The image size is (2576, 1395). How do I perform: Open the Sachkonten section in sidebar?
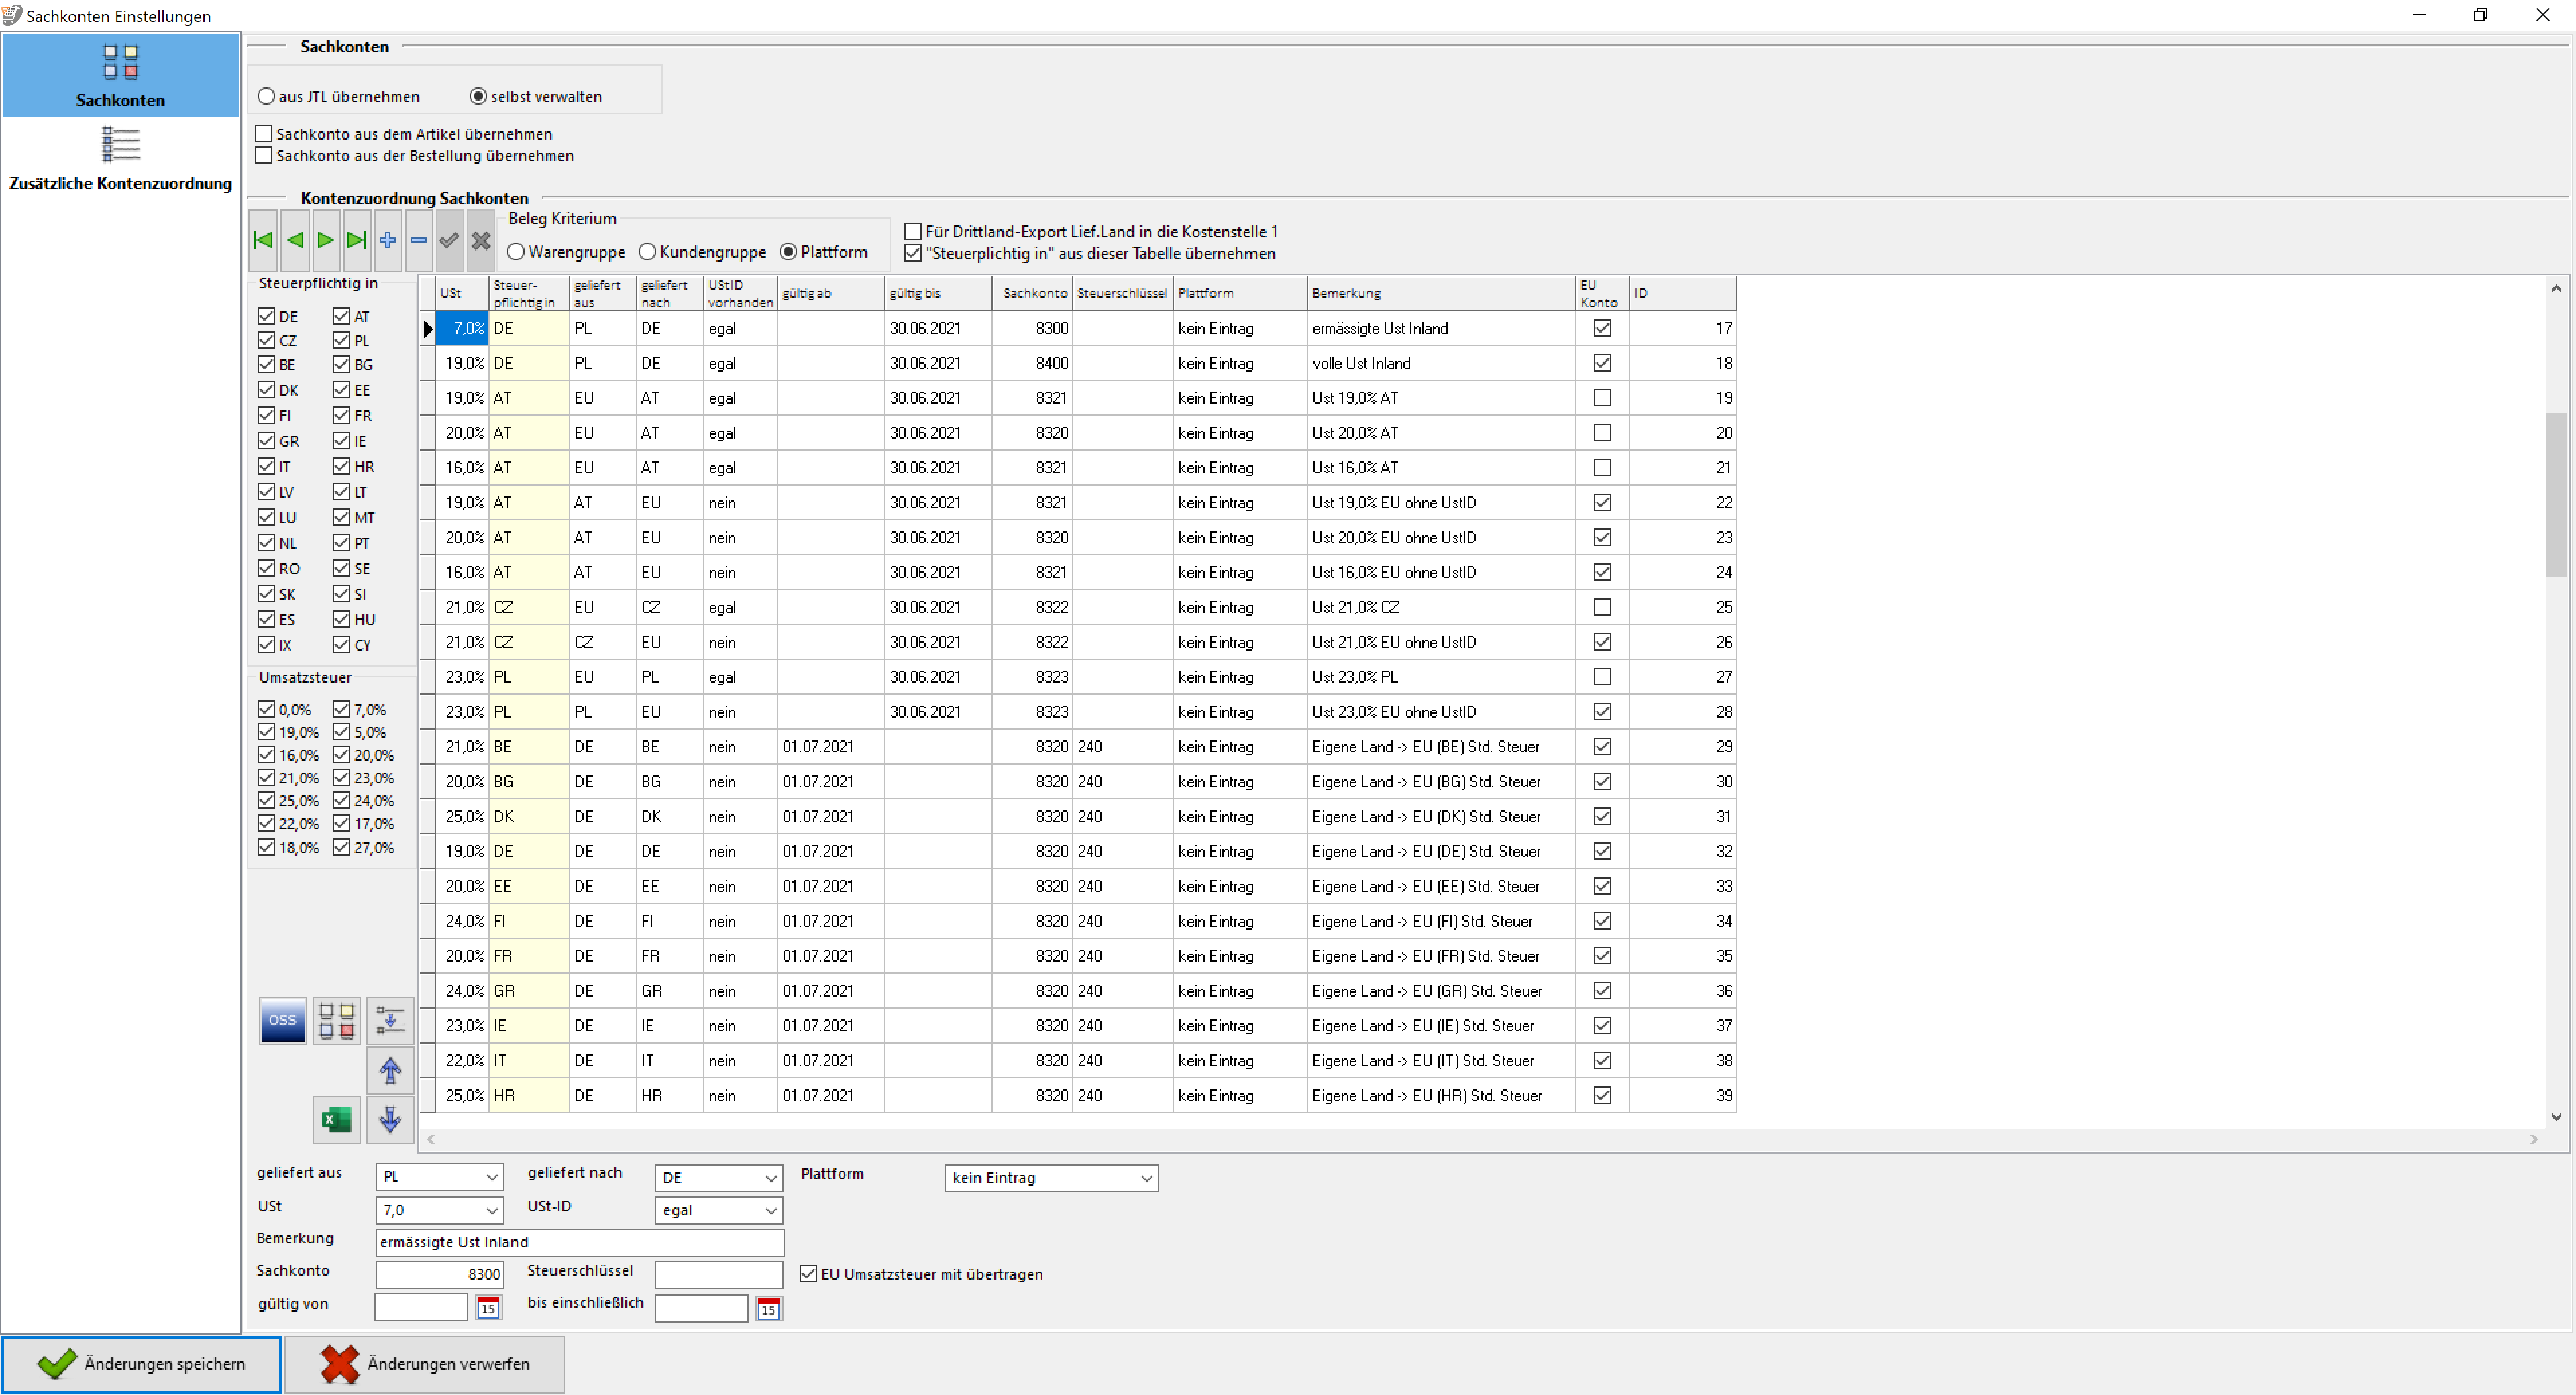pyautogui.click(x=120, y=75)
